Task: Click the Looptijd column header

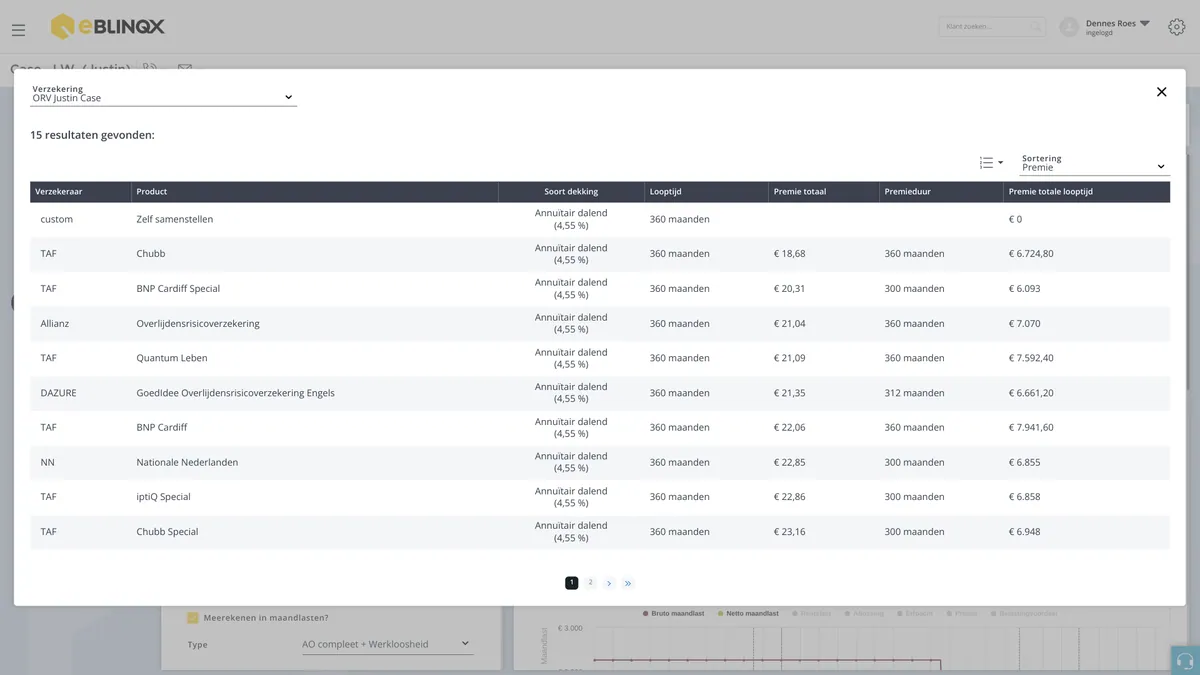Action: click(x=707, y=192)
